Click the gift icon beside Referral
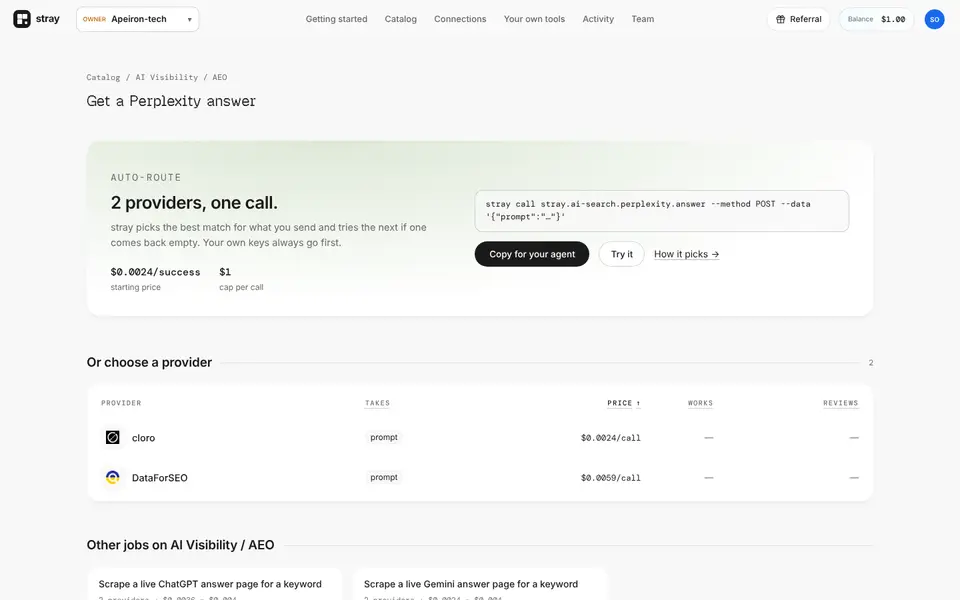 coord(781,19)
